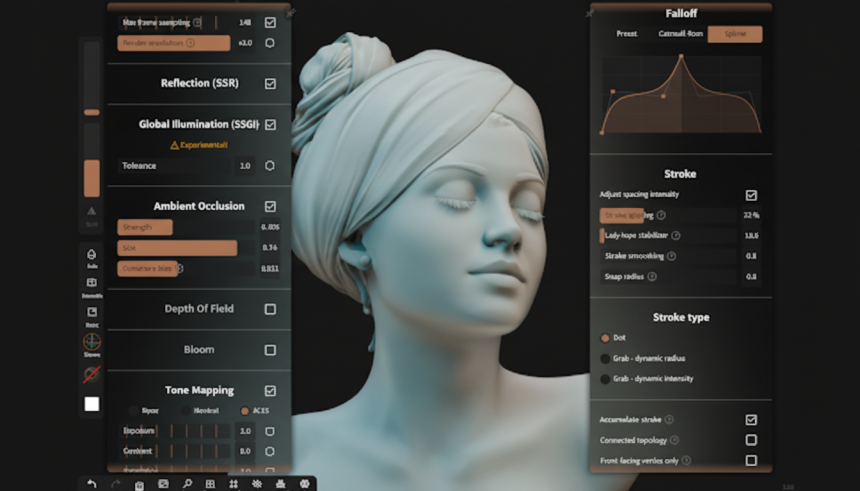Click the warning triangle icon in left sidebar
860x491 pixels.
[92, 211]
